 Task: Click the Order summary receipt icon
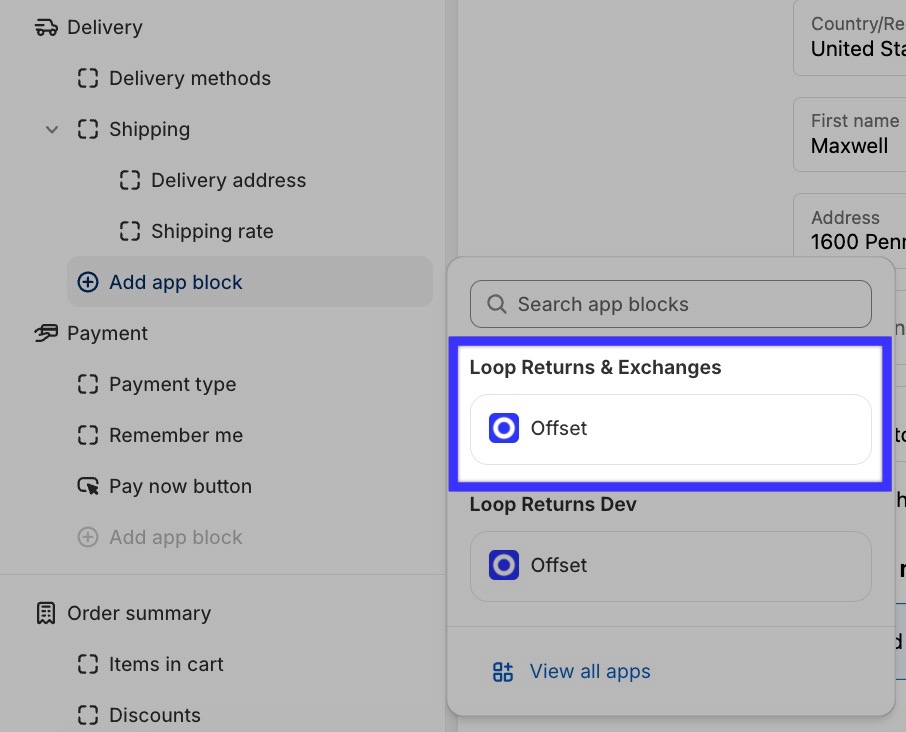coord(46,613)
